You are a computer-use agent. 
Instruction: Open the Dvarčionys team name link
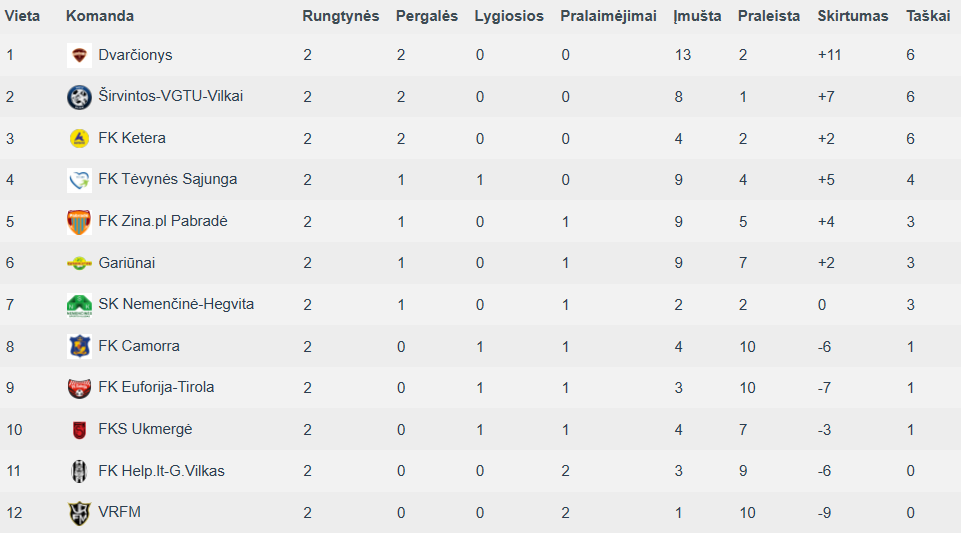[135, 55]
